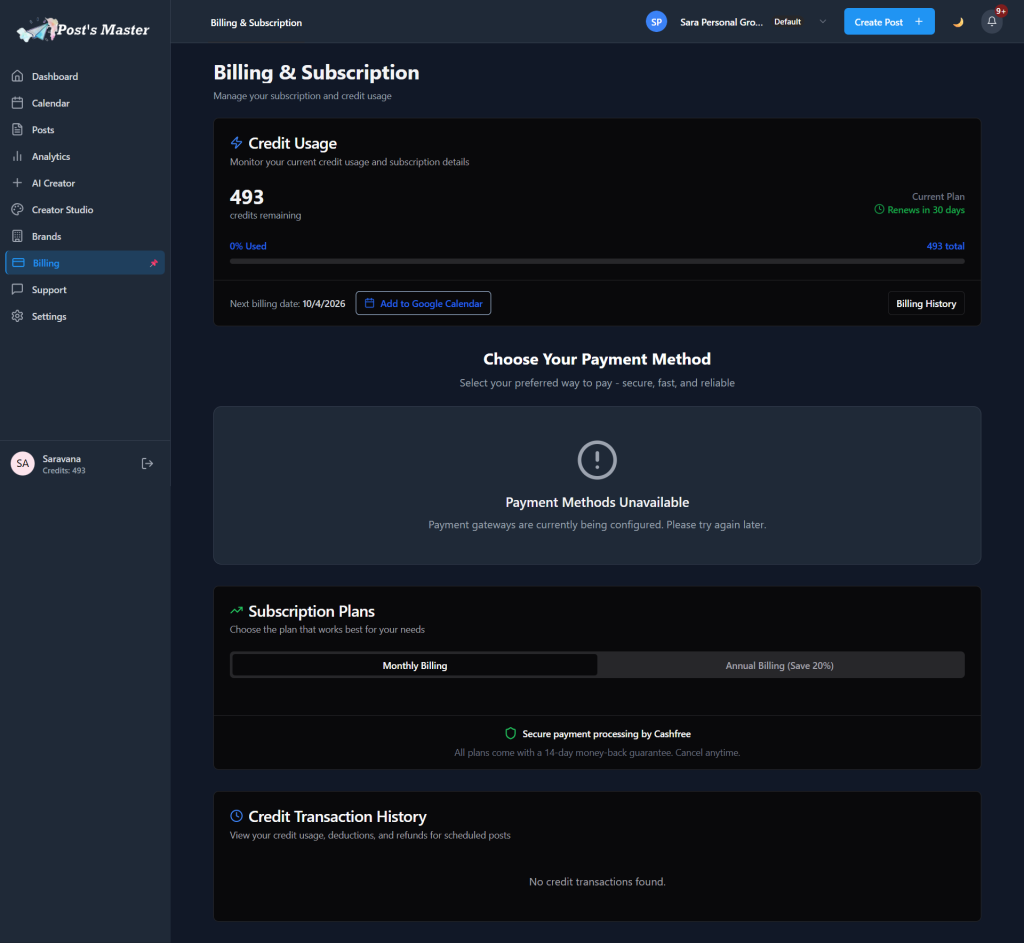Switch to Monthly Billing option
This screenshot has height=943, width=1024.
click(x=414, y=665)
